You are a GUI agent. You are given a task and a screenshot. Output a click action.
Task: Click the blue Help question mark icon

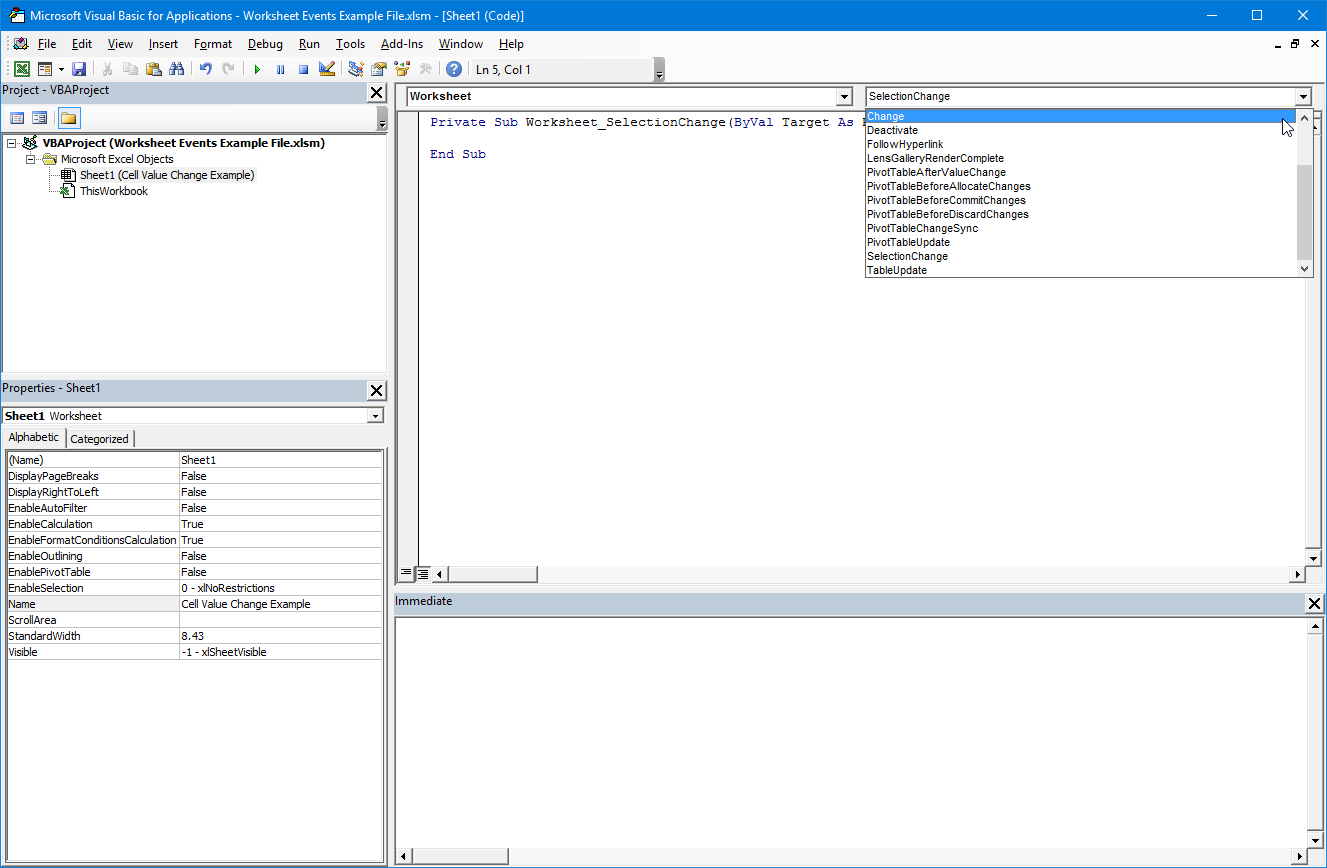click(x=453, y=69)
